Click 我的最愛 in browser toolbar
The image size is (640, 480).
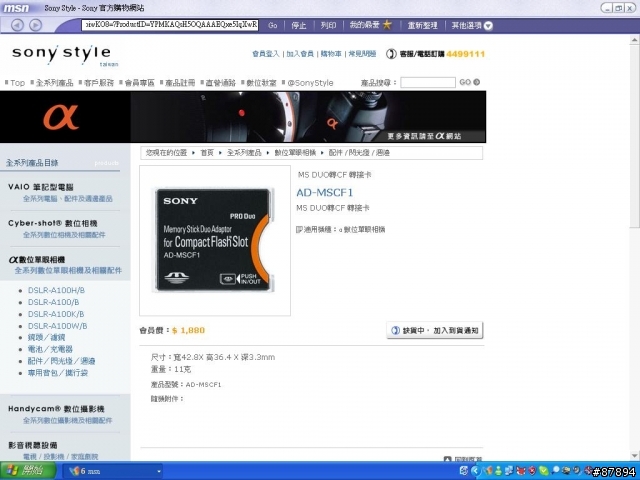(364, 25)
